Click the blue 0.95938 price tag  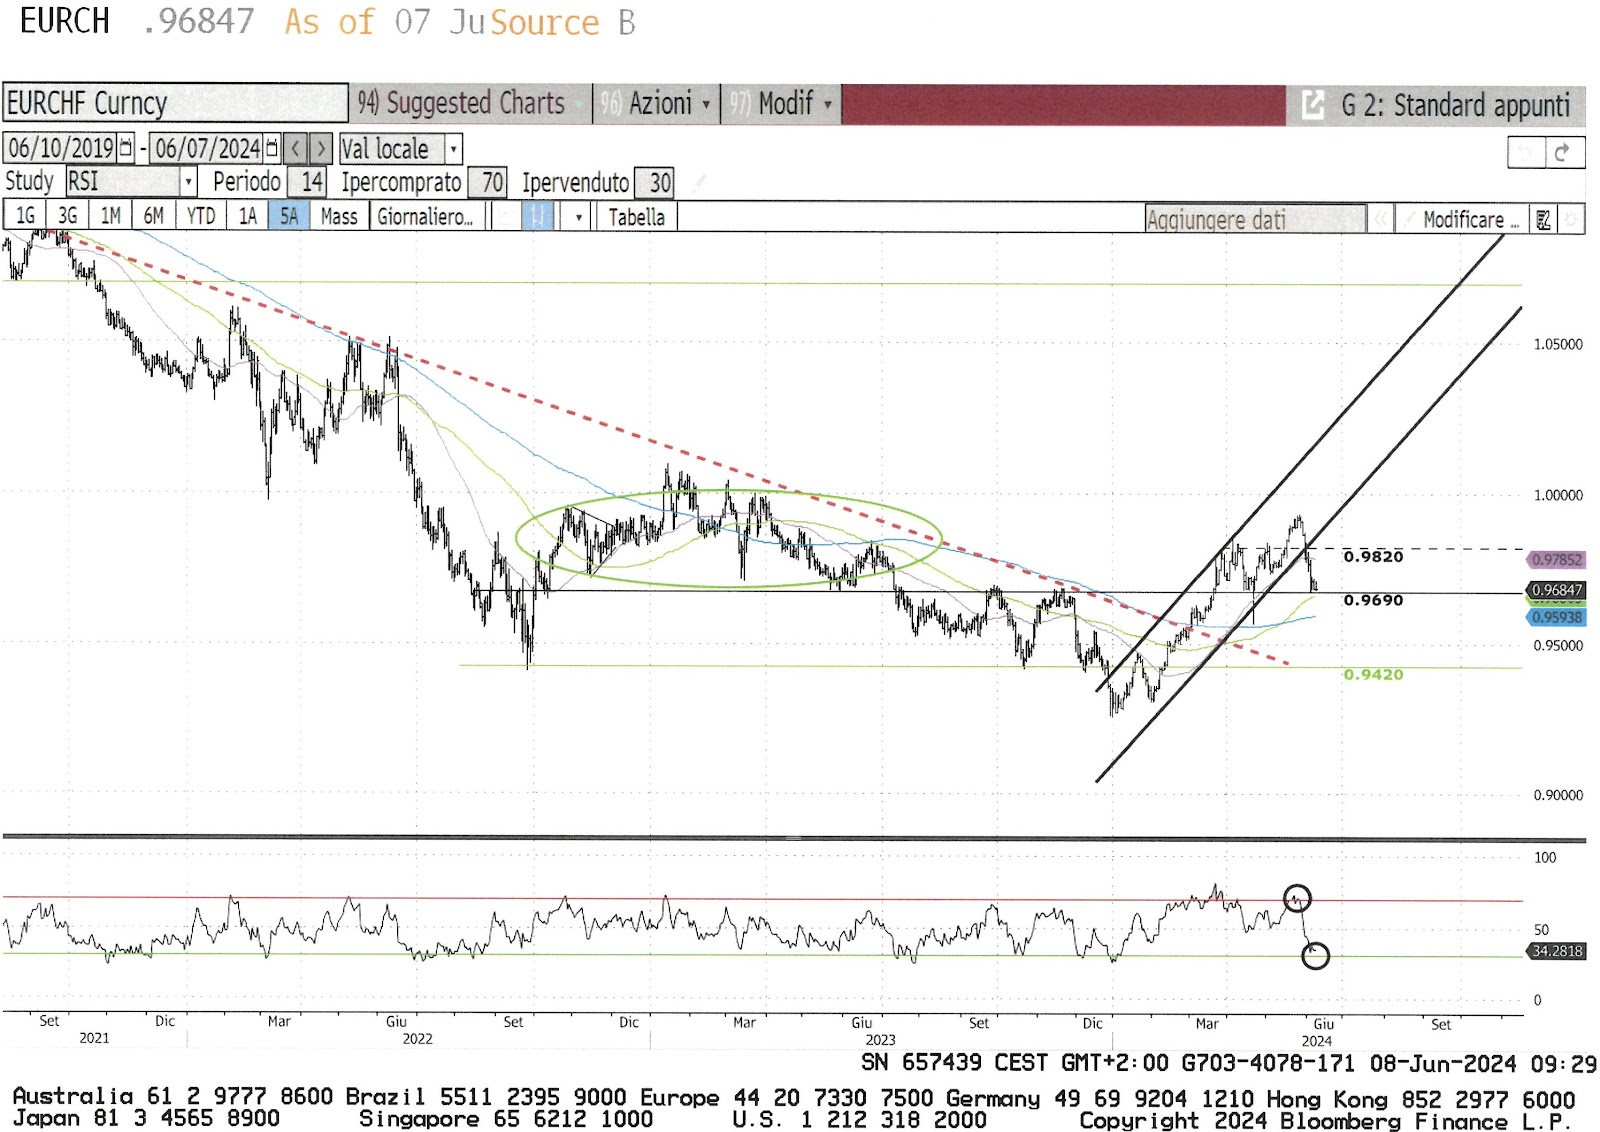point(1556,617)
